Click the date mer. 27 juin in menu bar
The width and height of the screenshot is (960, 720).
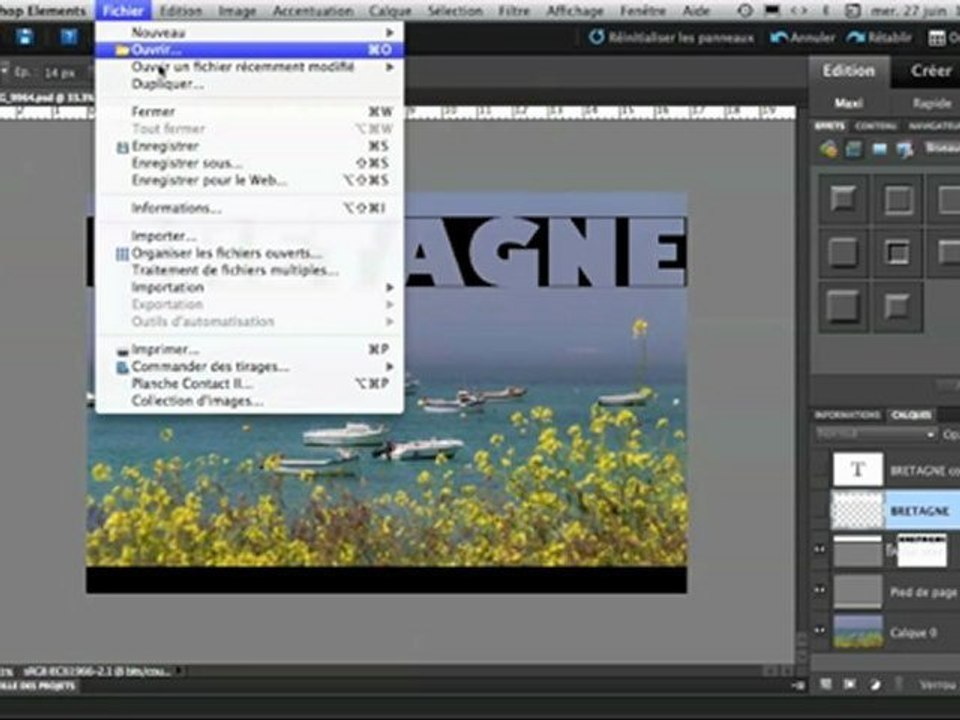point(909,10)
